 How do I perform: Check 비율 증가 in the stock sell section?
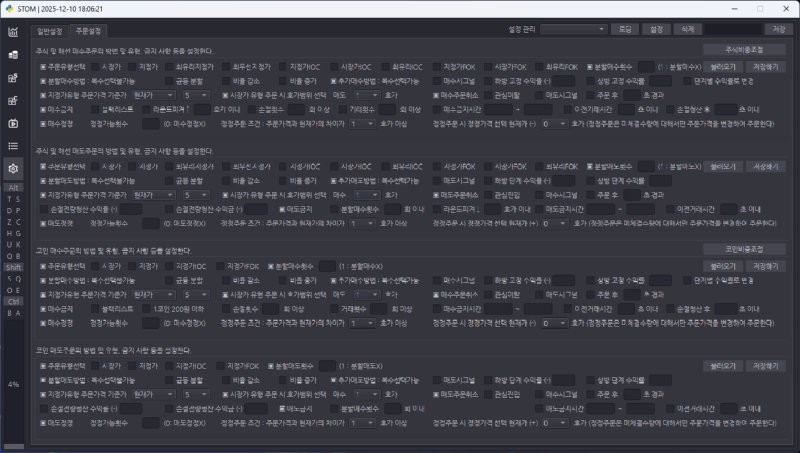(x=298, y=181)
